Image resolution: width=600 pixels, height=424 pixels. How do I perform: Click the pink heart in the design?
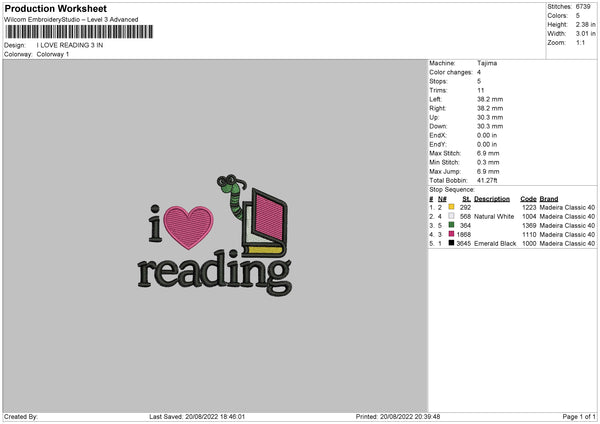188,227
